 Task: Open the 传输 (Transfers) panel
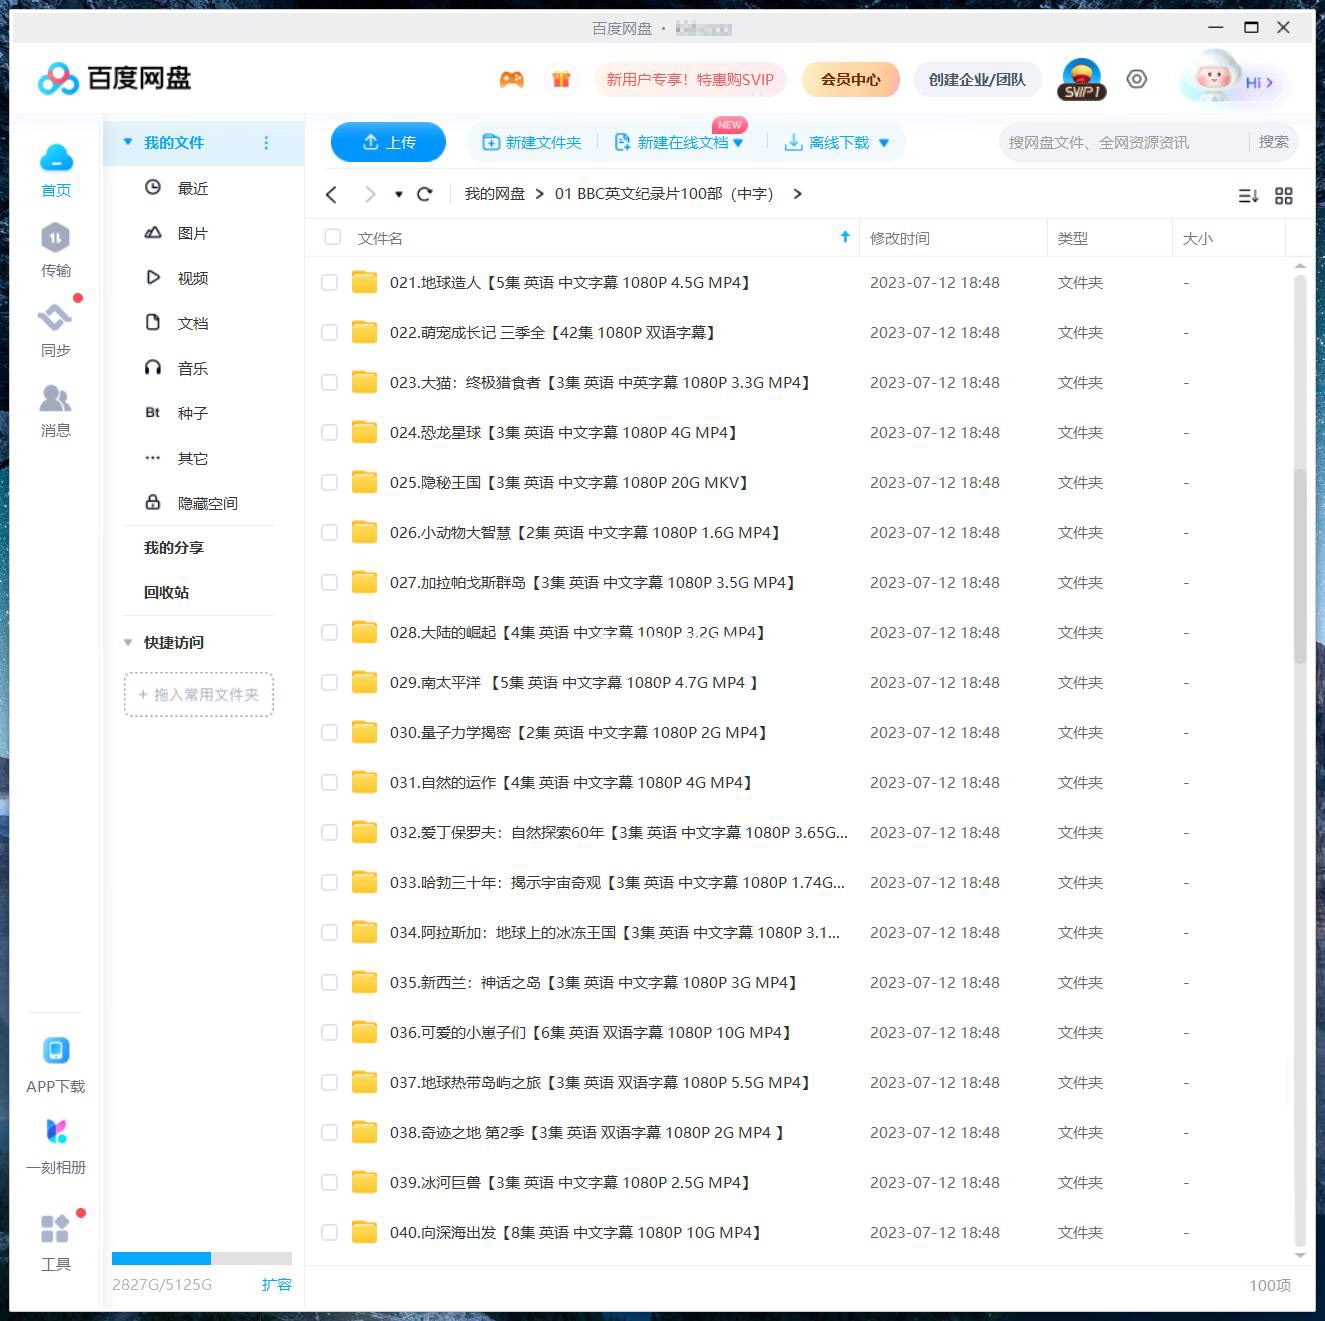[55, 250]
